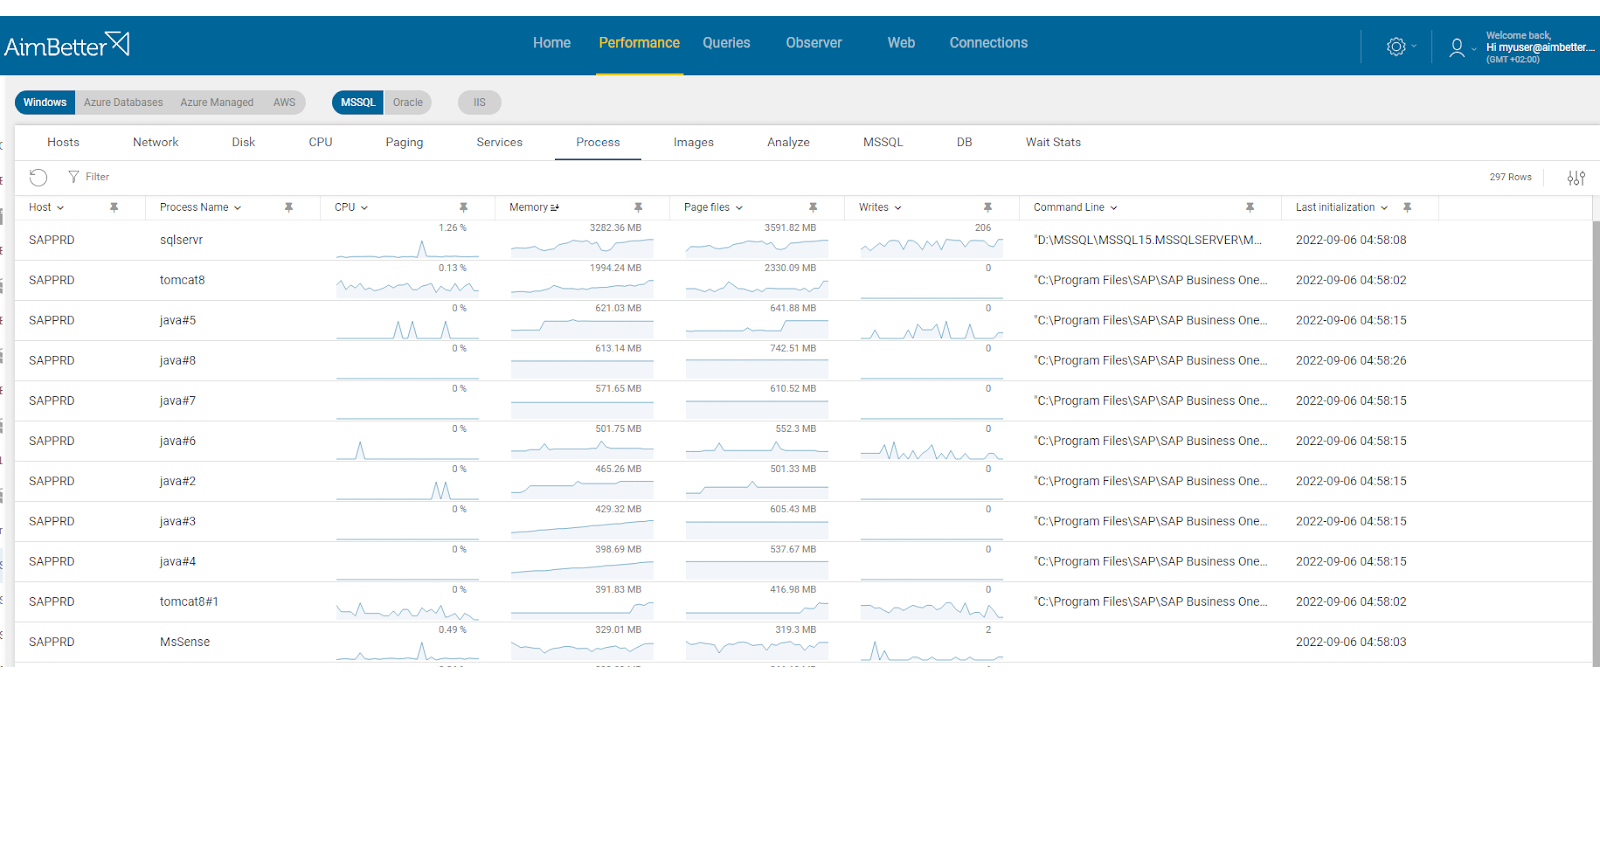Expand the settings gear chevron

tap(1414, 47)
